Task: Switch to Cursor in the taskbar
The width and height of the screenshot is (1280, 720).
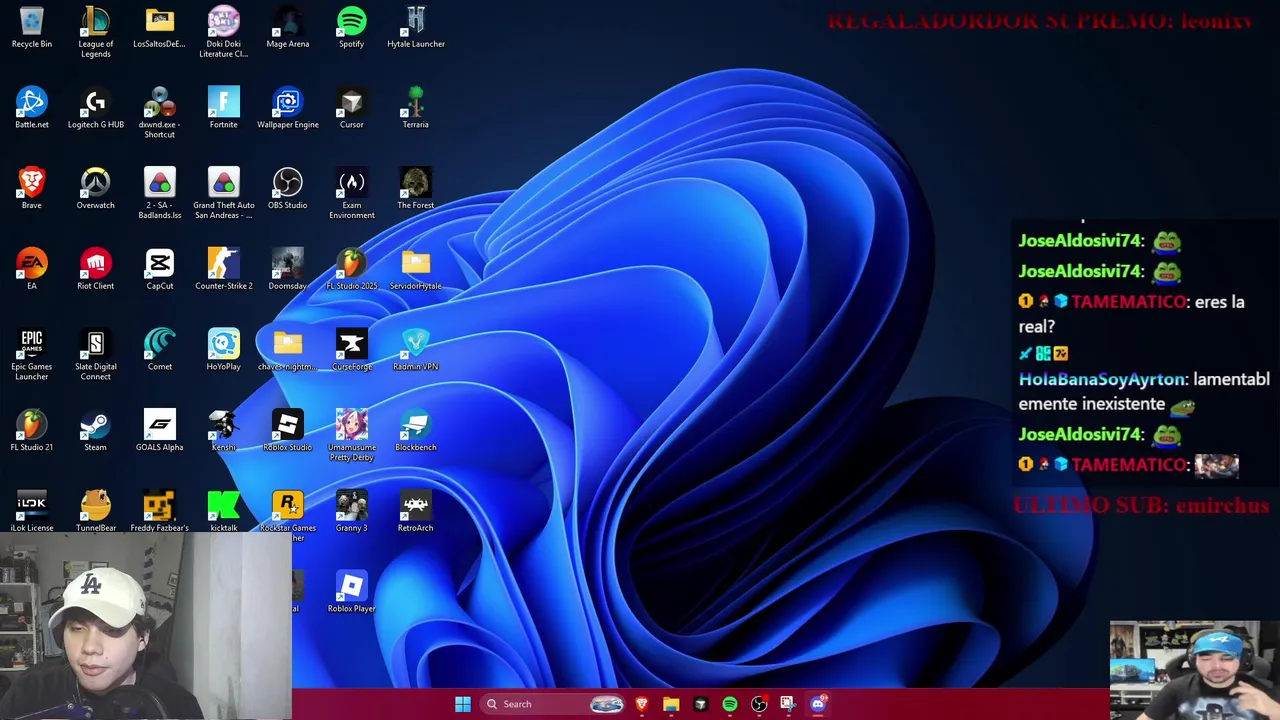Action: (700, 704)
